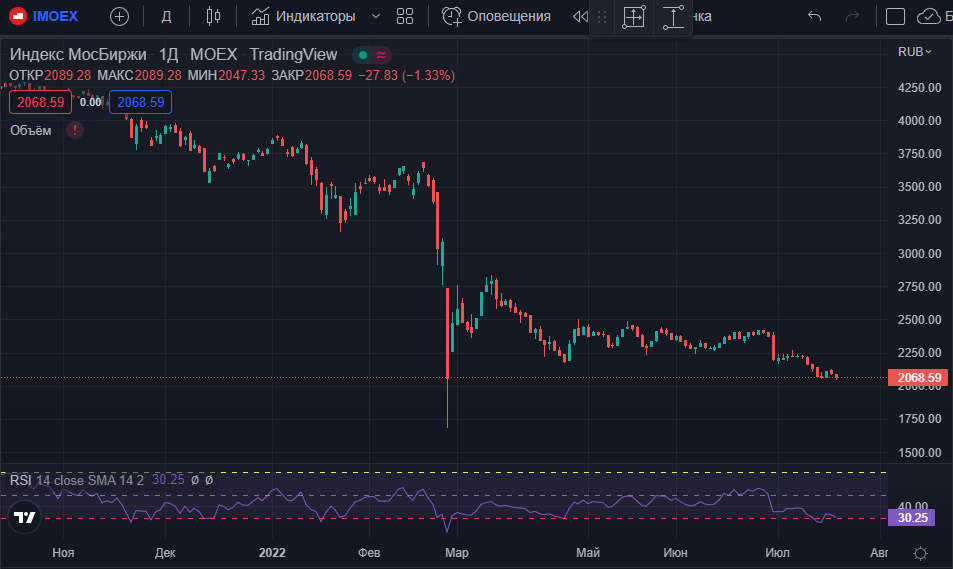Viewport: 953px width, 569px height.
Task: Click the purple 30.25 RSI scale label
Action: click(912, 517)
